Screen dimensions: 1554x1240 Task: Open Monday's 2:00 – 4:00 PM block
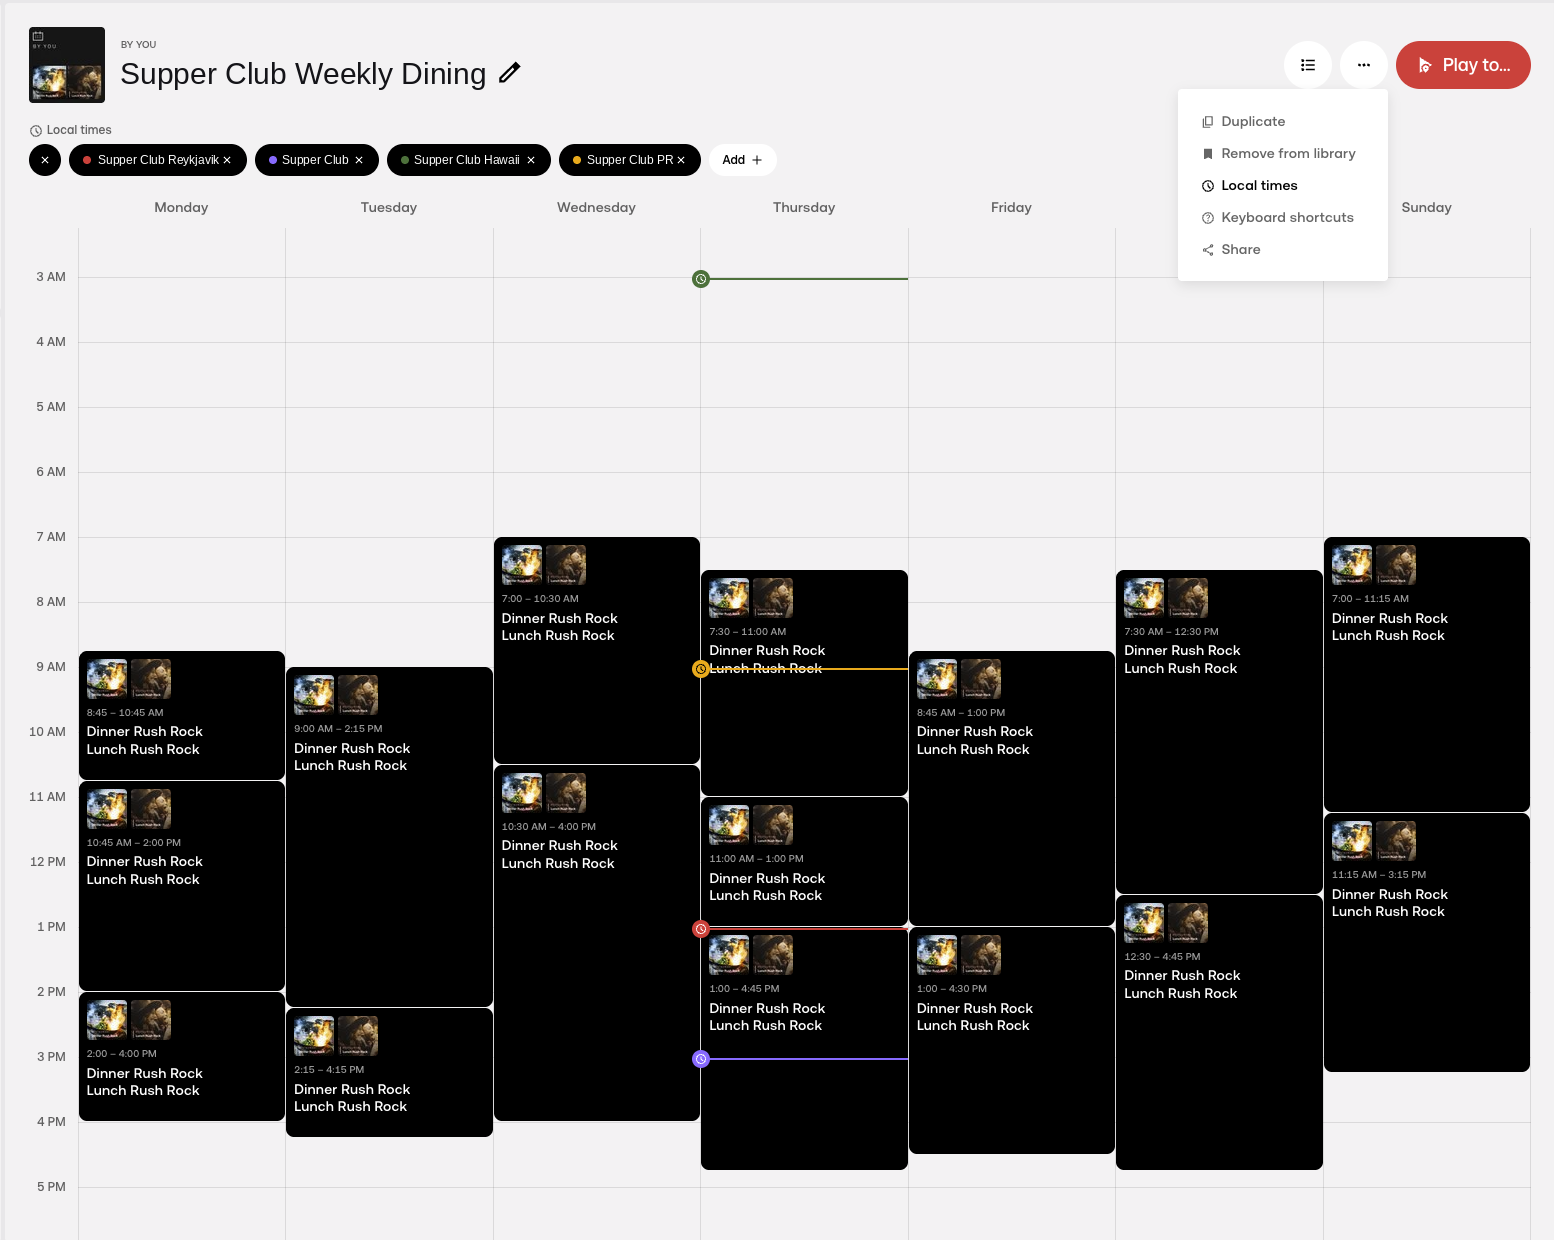(x=182, y=1056)
